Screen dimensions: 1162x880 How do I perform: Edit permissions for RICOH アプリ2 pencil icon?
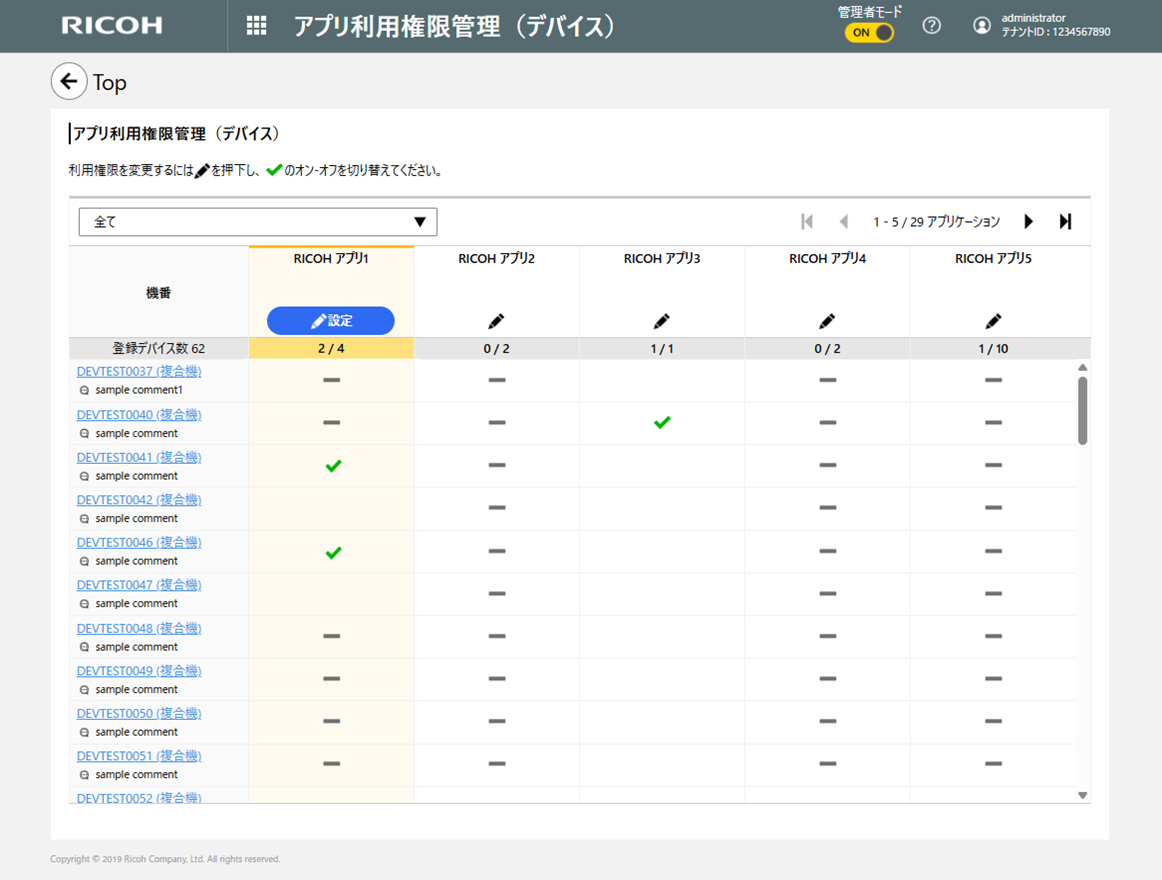click(496, 321)
